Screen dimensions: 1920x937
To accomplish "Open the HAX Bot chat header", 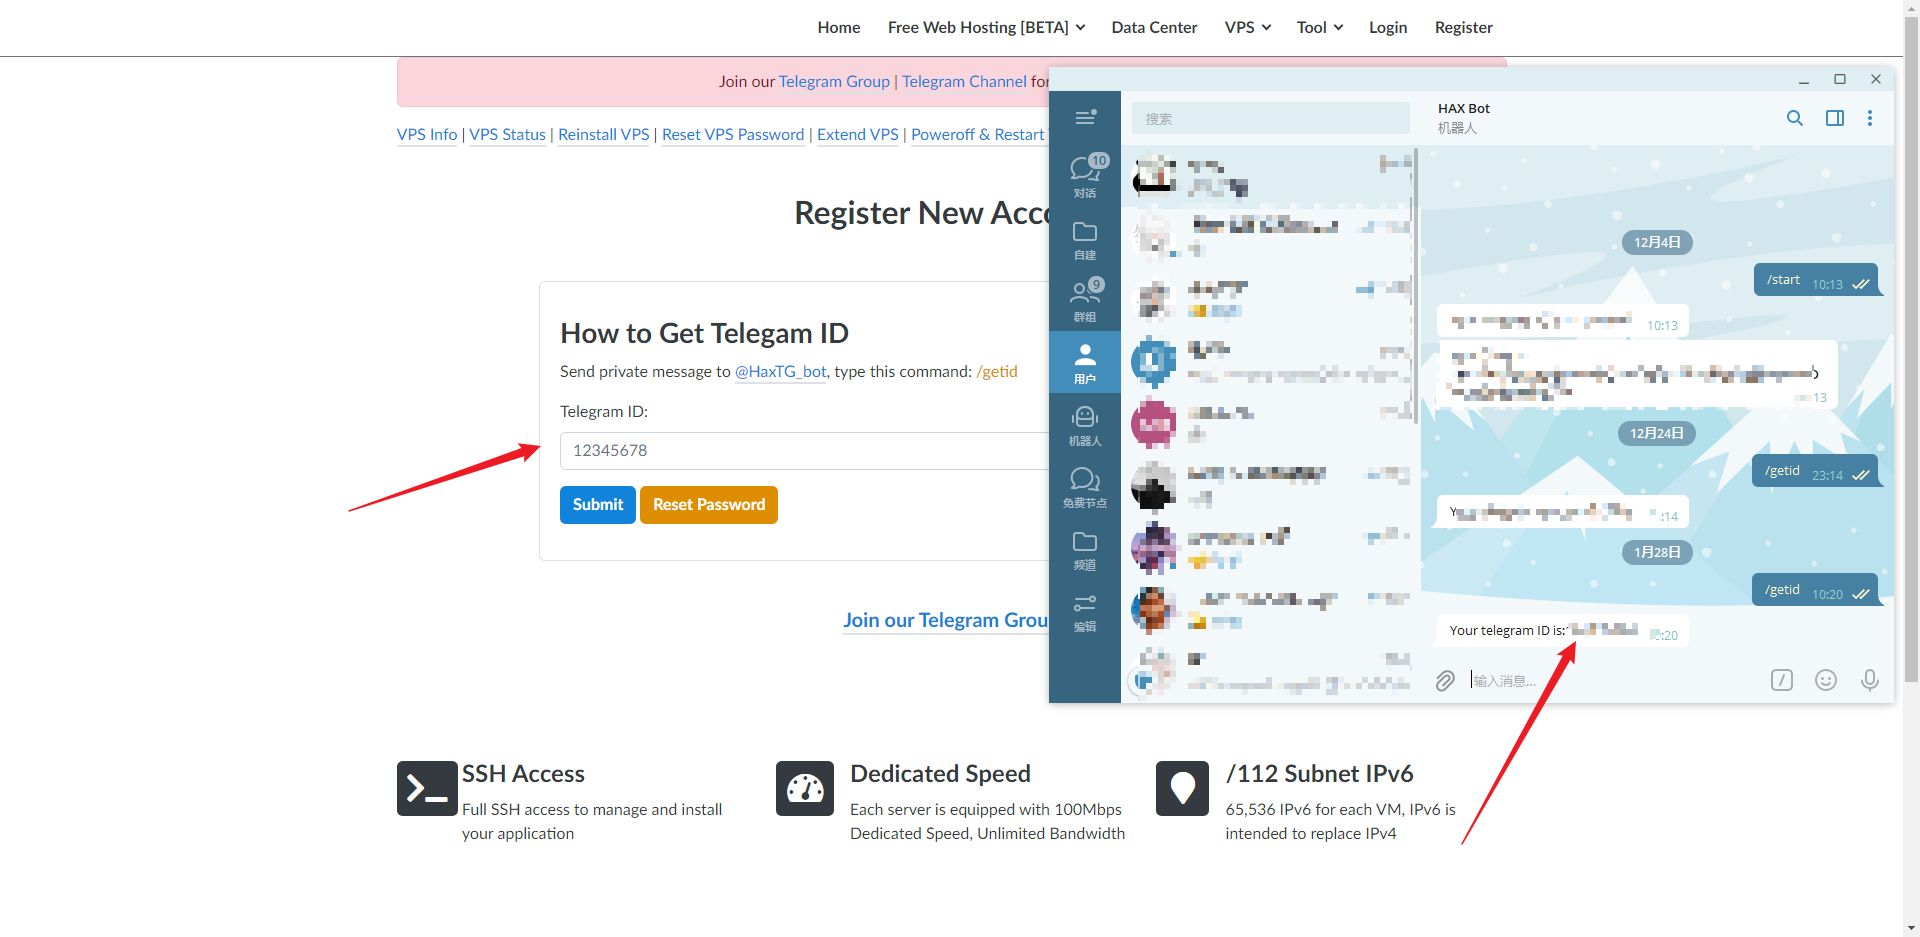I will coord(1464,118).
